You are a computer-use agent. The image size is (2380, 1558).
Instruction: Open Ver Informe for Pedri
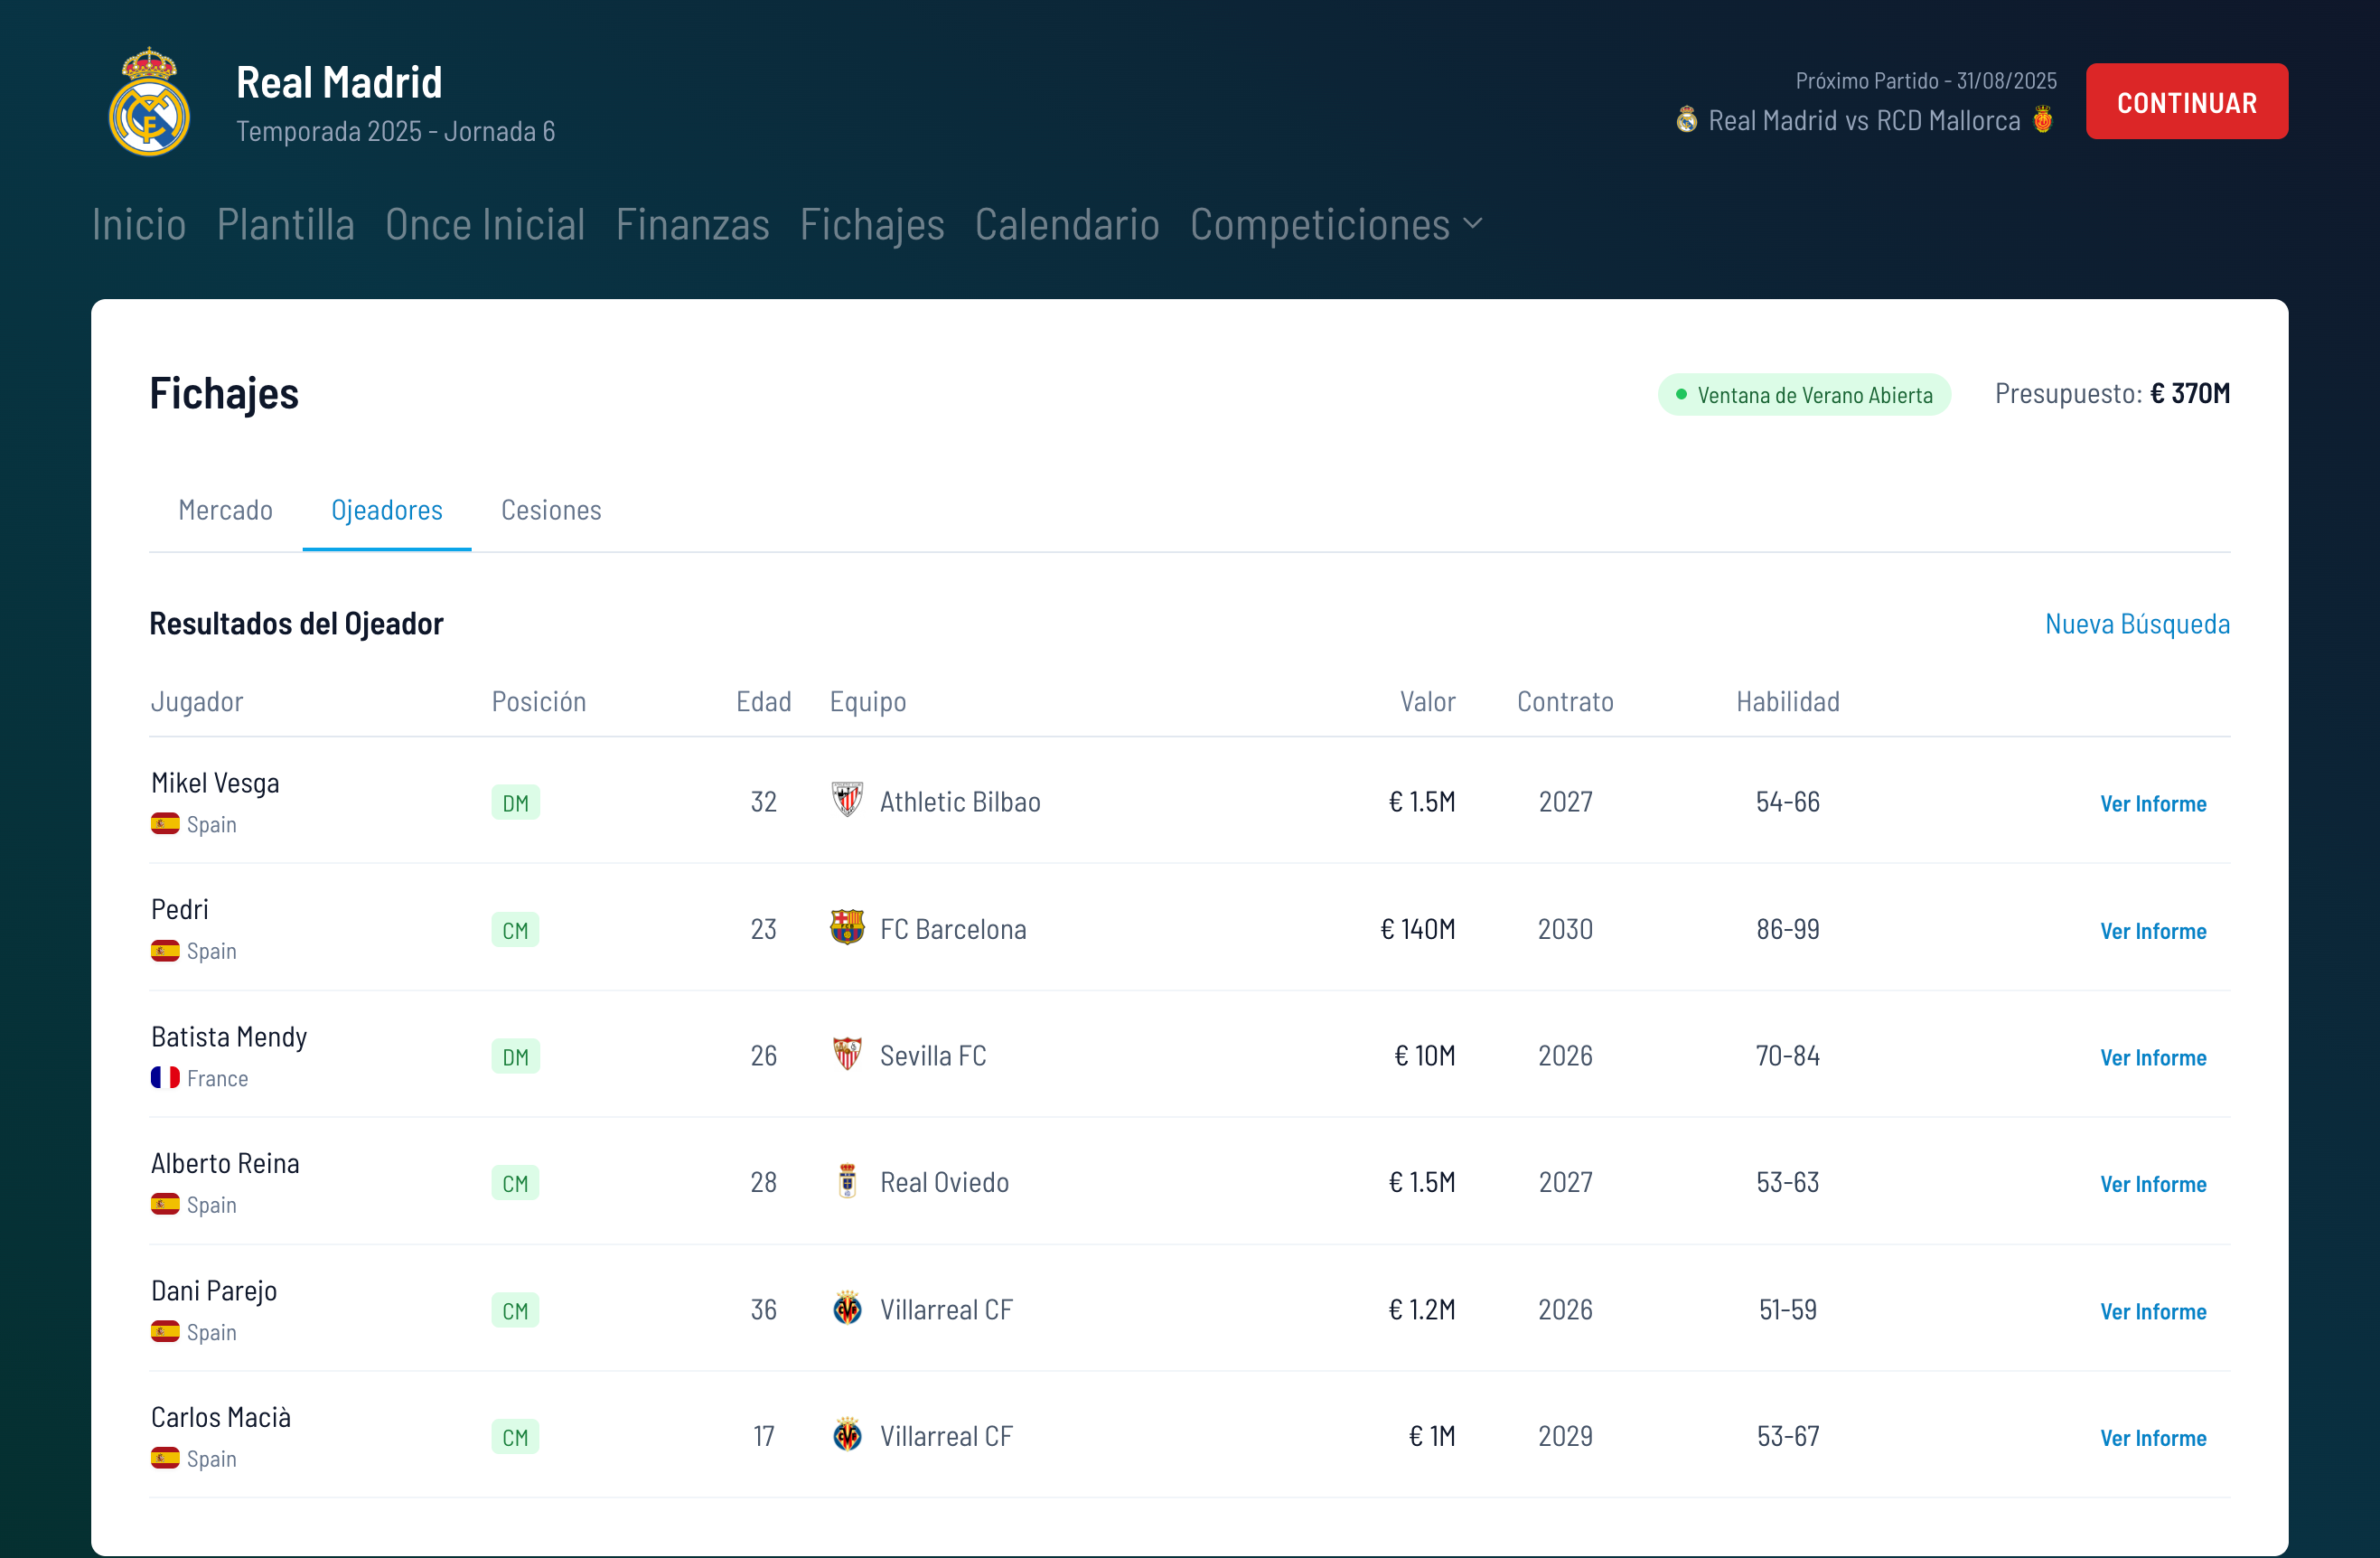tap(2152, 931)
